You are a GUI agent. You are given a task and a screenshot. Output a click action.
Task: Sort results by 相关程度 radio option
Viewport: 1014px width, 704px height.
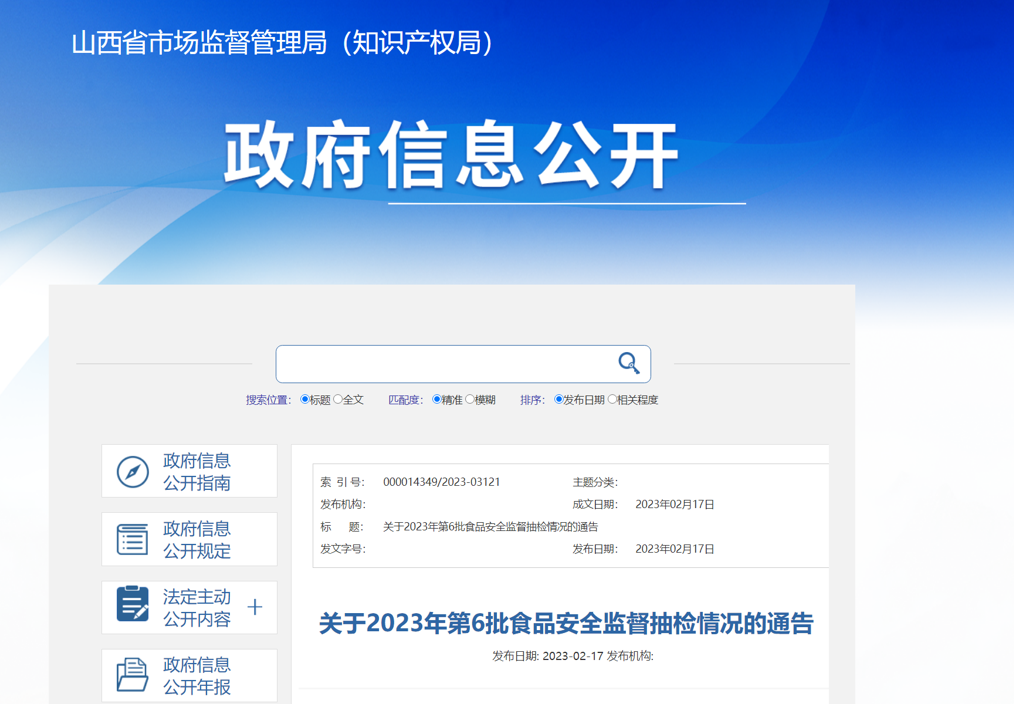613,400
